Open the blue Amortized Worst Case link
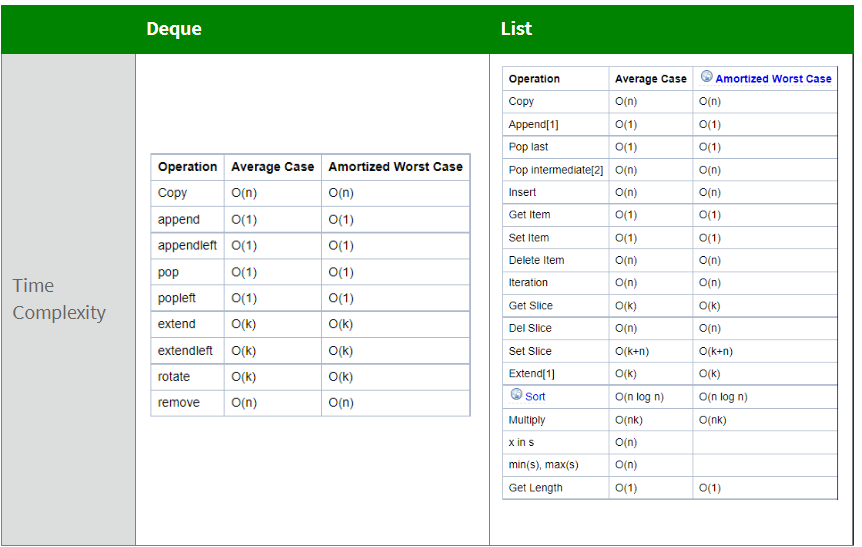862x547 pixels. point(773,79)
